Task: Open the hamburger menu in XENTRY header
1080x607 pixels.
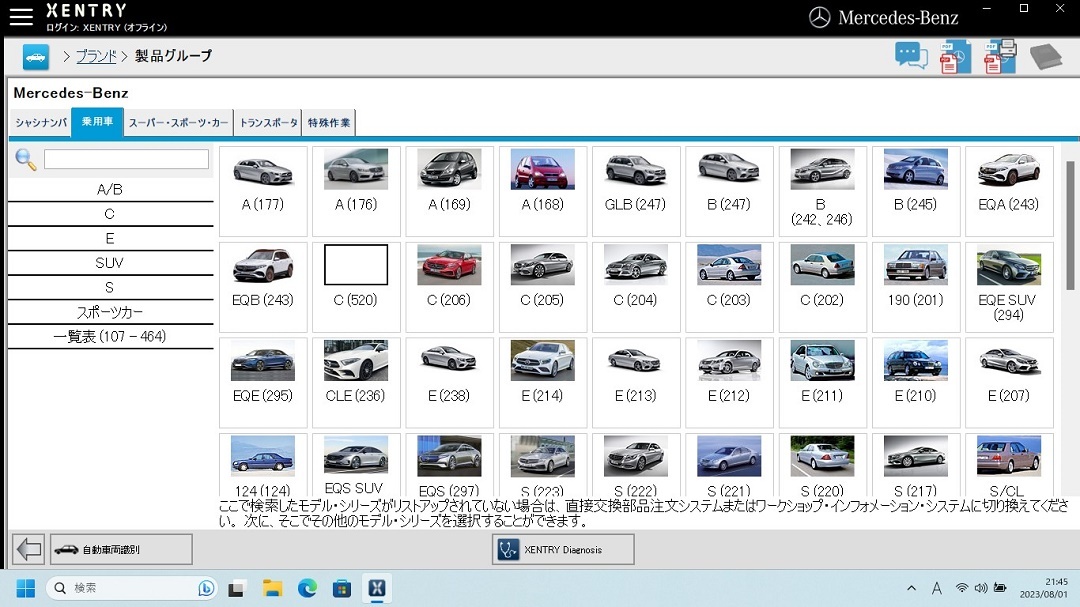Action: point(20,16)
